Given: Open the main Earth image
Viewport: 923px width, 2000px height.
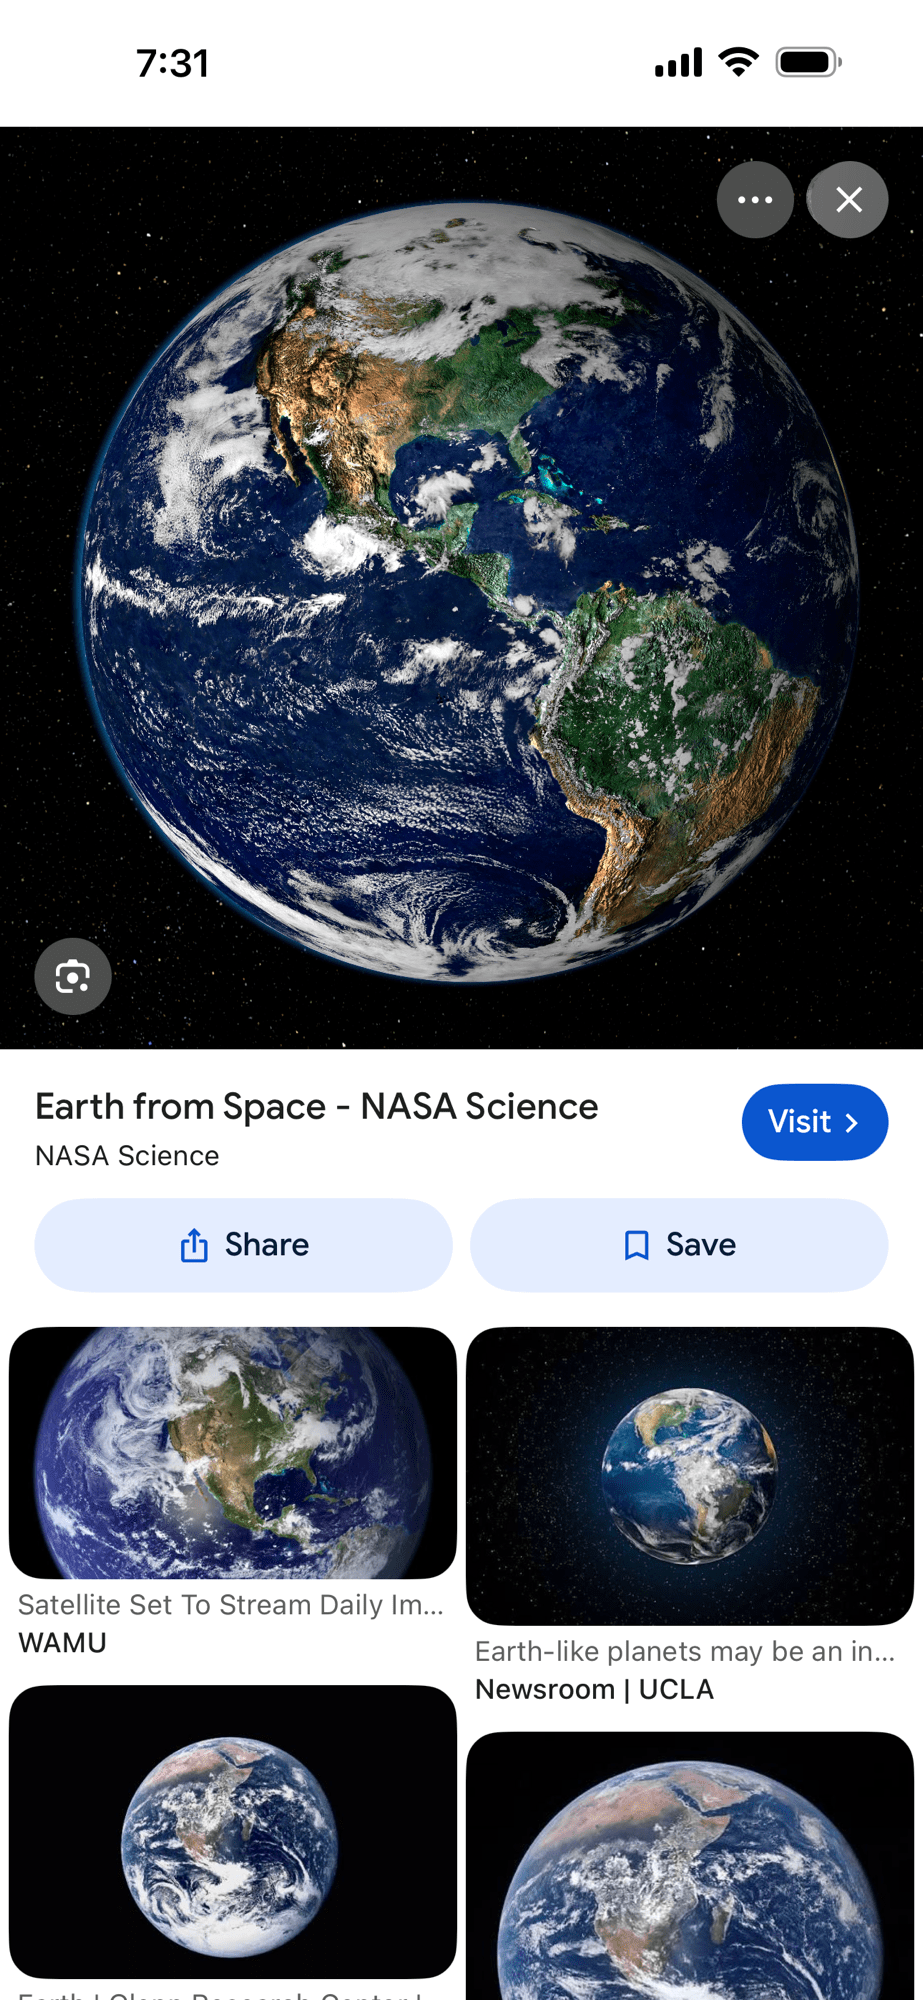Looking at the screenshot, I should pos(466,592).
